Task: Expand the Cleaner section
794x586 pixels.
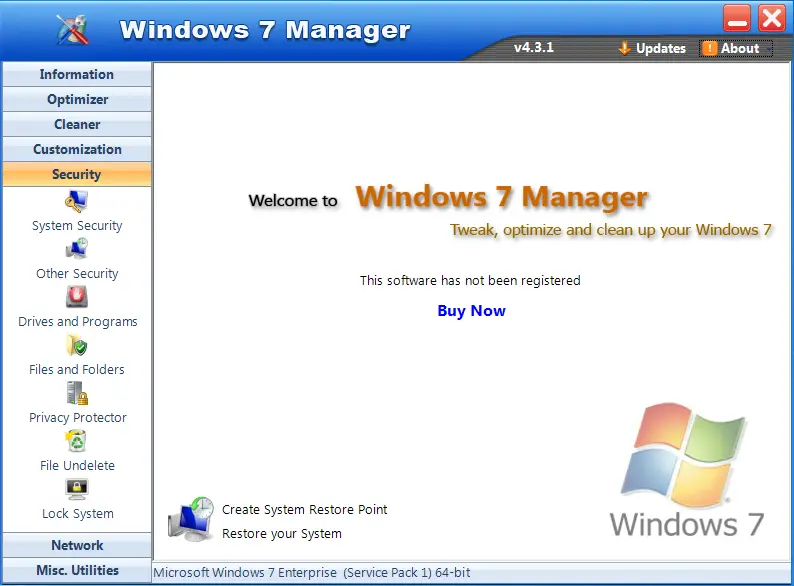Action: tap(77, 124)
